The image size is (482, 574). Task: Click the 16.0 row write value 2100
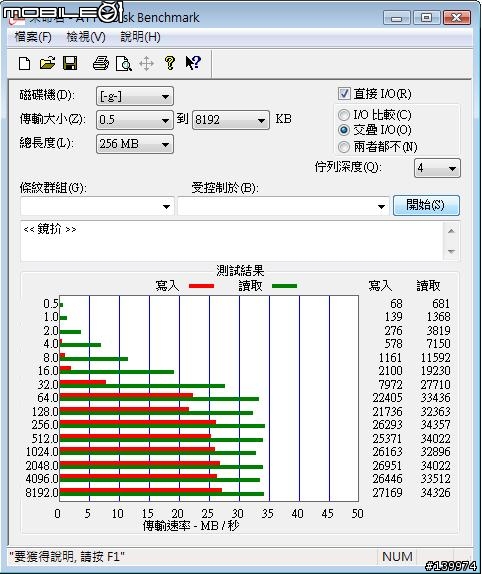(x=390, y=371)
